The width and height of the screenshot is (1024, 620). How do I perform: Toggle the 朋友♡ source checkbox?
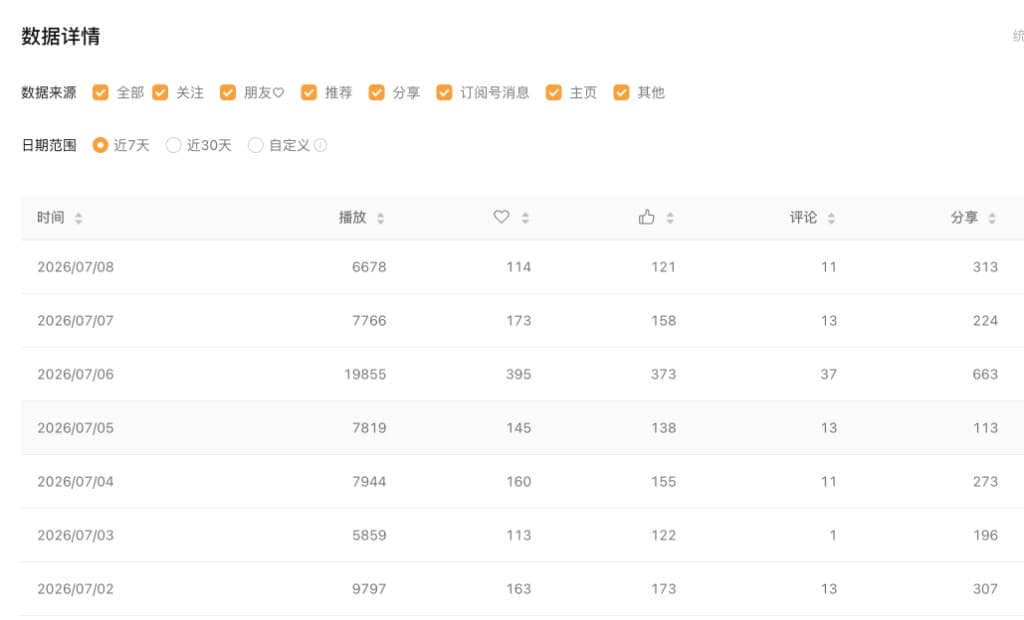[x=227, y=92]
